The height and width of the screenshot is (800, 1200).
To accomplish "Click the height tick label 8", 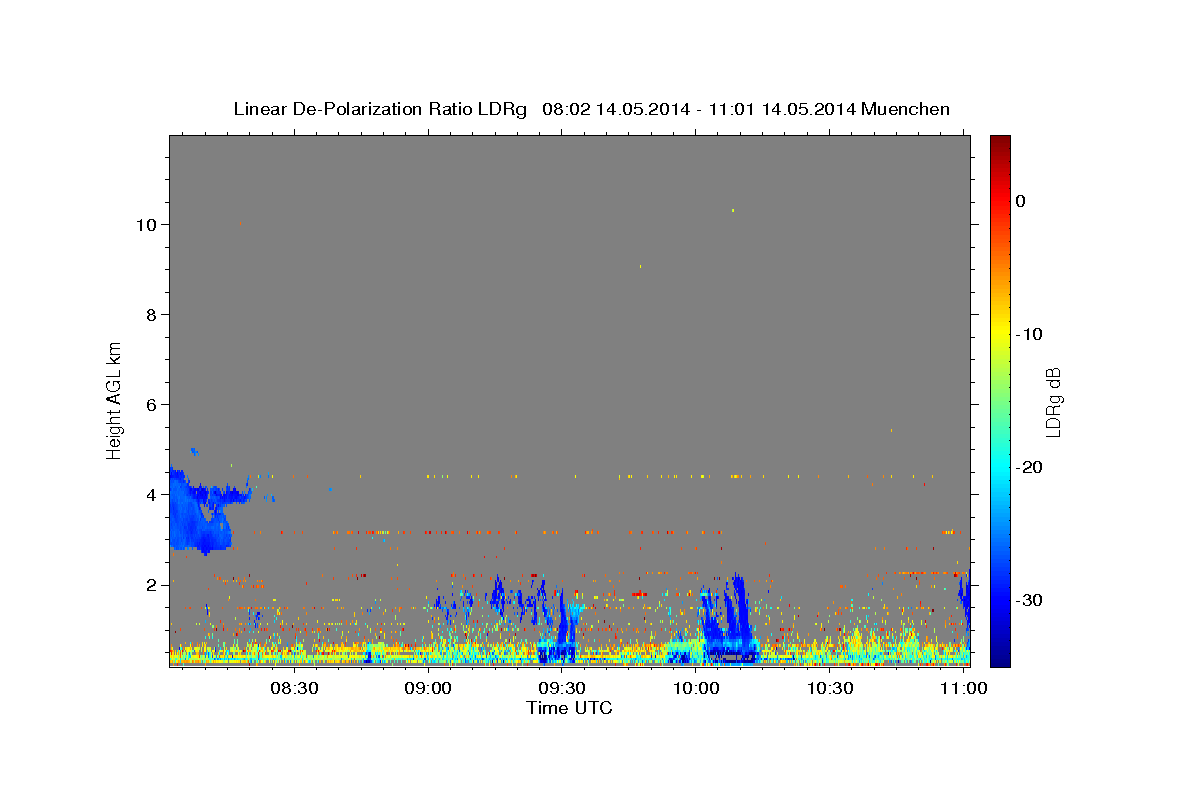I will [x=150, y=315].
